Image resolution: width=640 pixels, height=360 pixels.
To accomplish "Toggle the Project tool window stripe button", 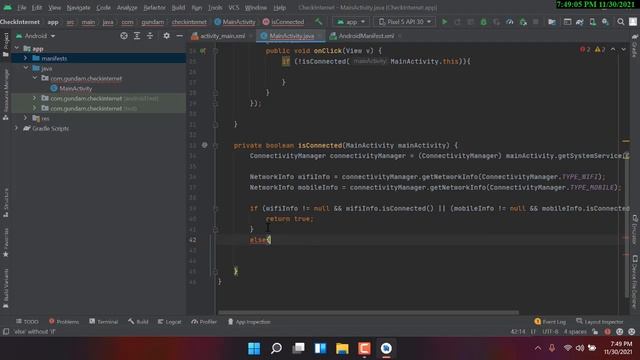I will point(6,45).
